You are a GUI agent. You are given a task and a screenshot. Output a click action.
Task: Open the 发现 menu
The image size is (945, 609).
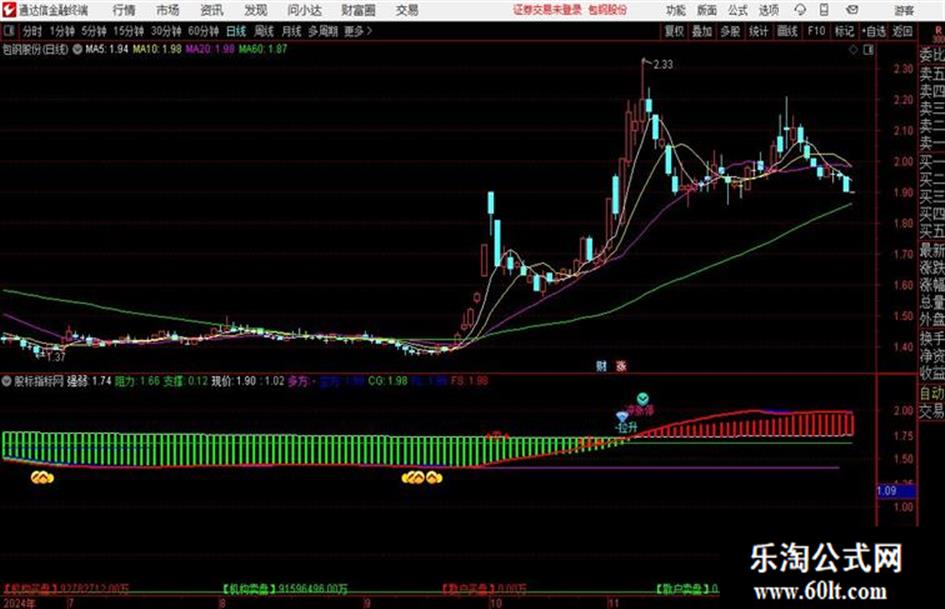[x=256, y=10]
